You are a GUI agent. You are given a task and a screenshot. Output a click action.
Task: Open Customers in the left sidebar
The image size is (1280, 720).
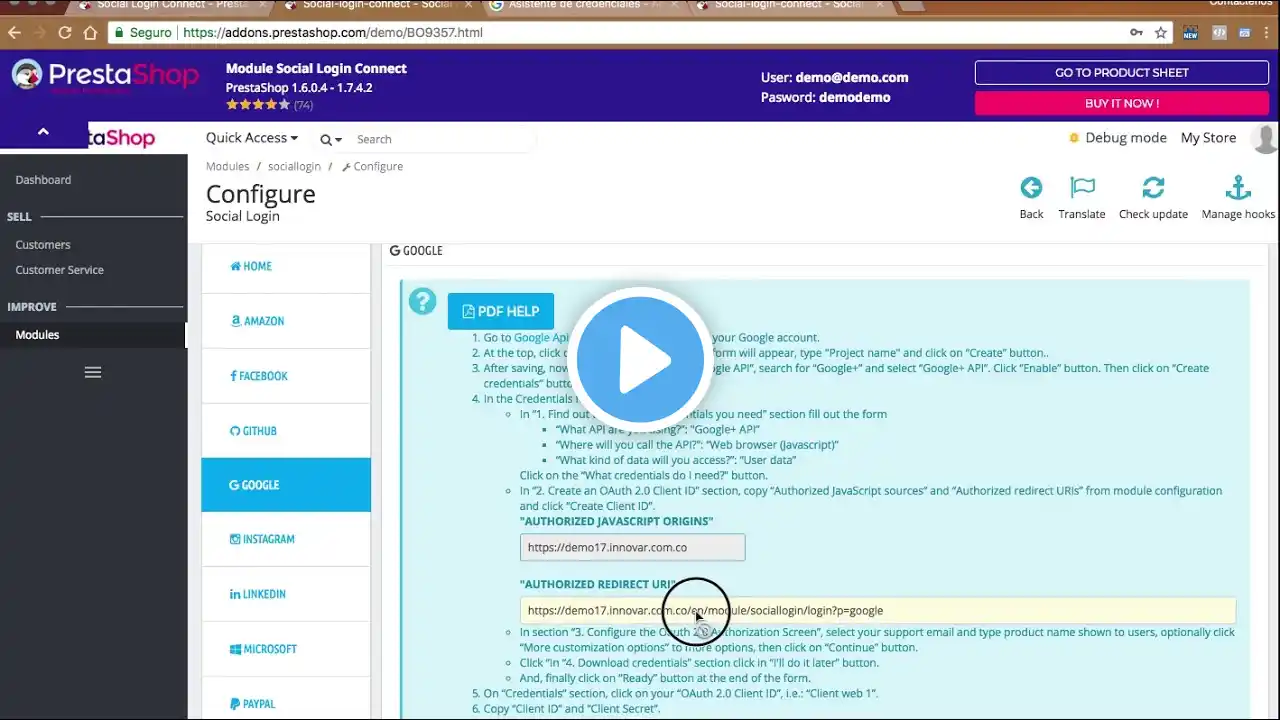(43, 245)
